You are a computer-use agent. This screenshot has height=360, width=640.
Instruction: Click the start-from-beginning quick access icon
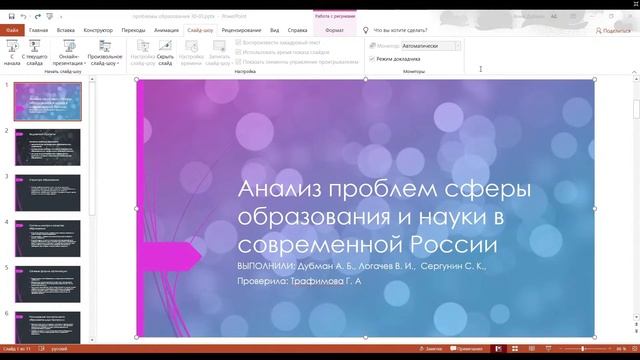click(50, 16)
